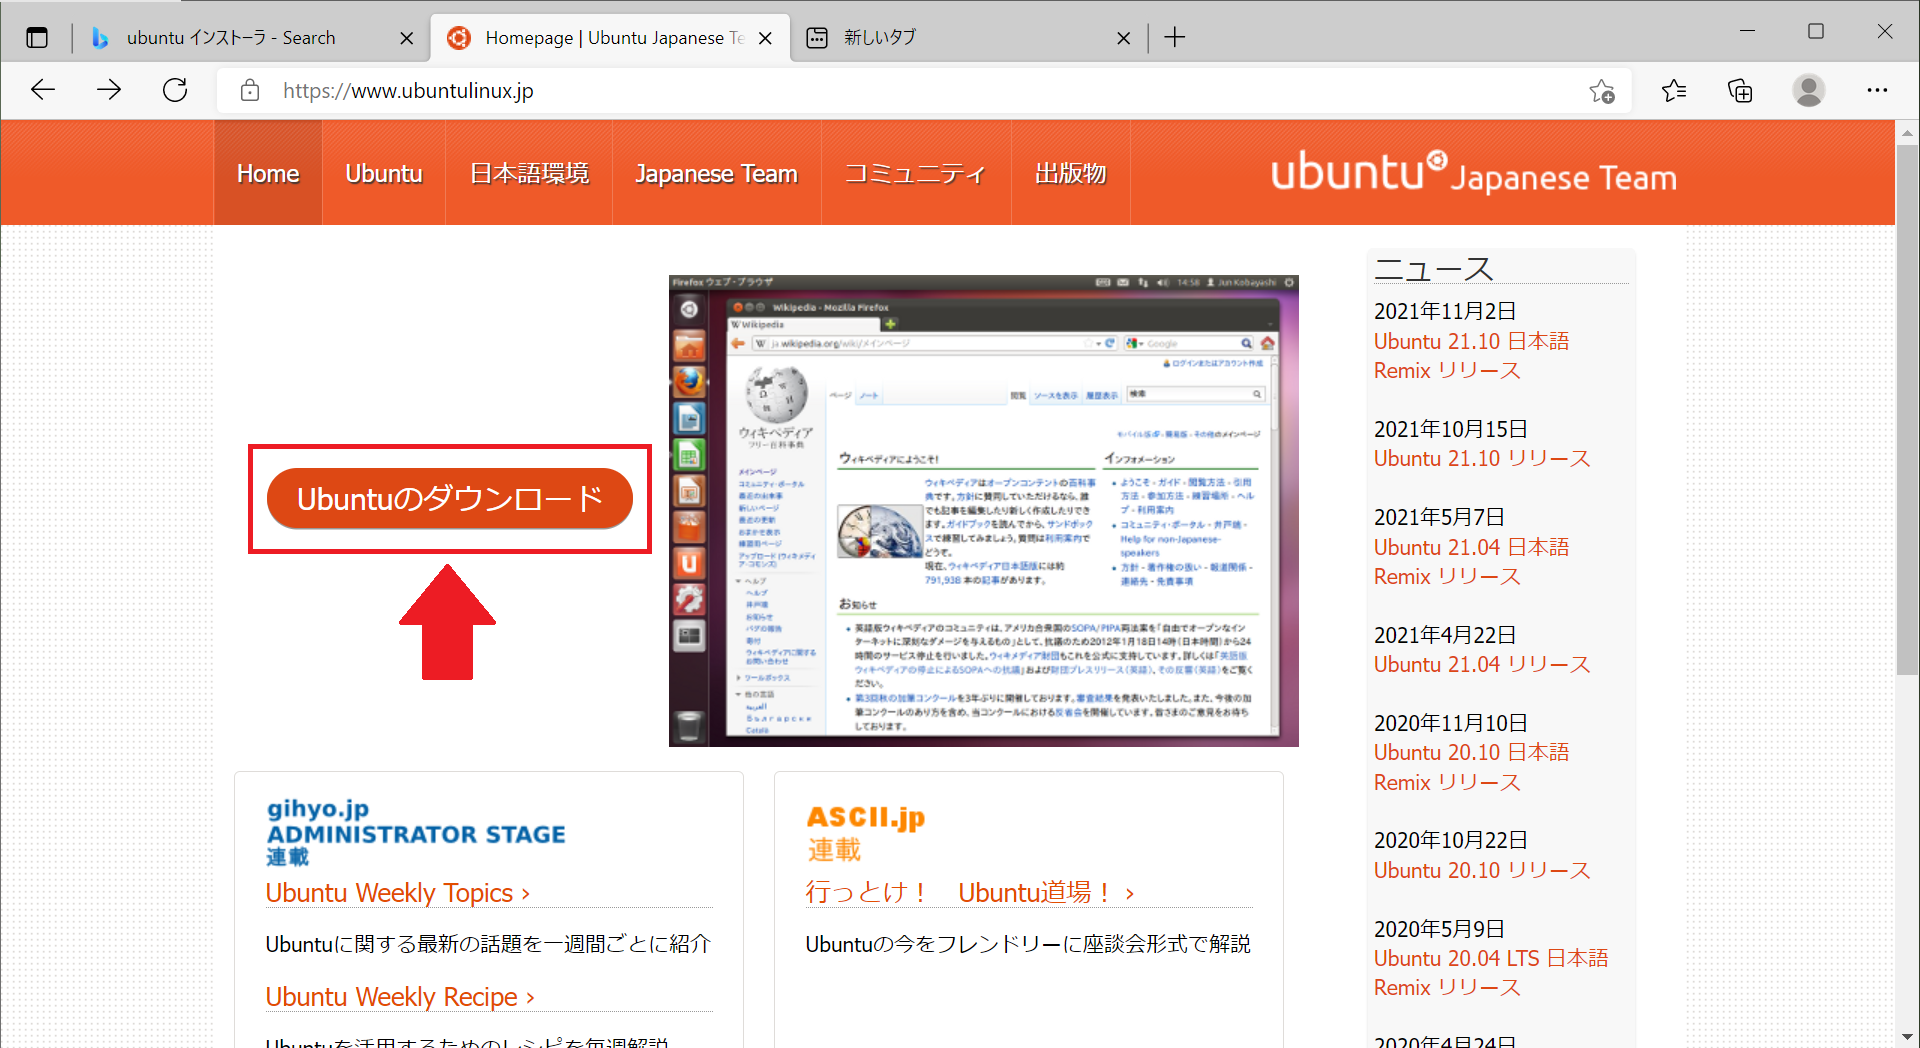Click the Forward navigation arrow
The height and width of the screenshot is (1048, 1920).
pyautogui.click(x=108, y=90)
